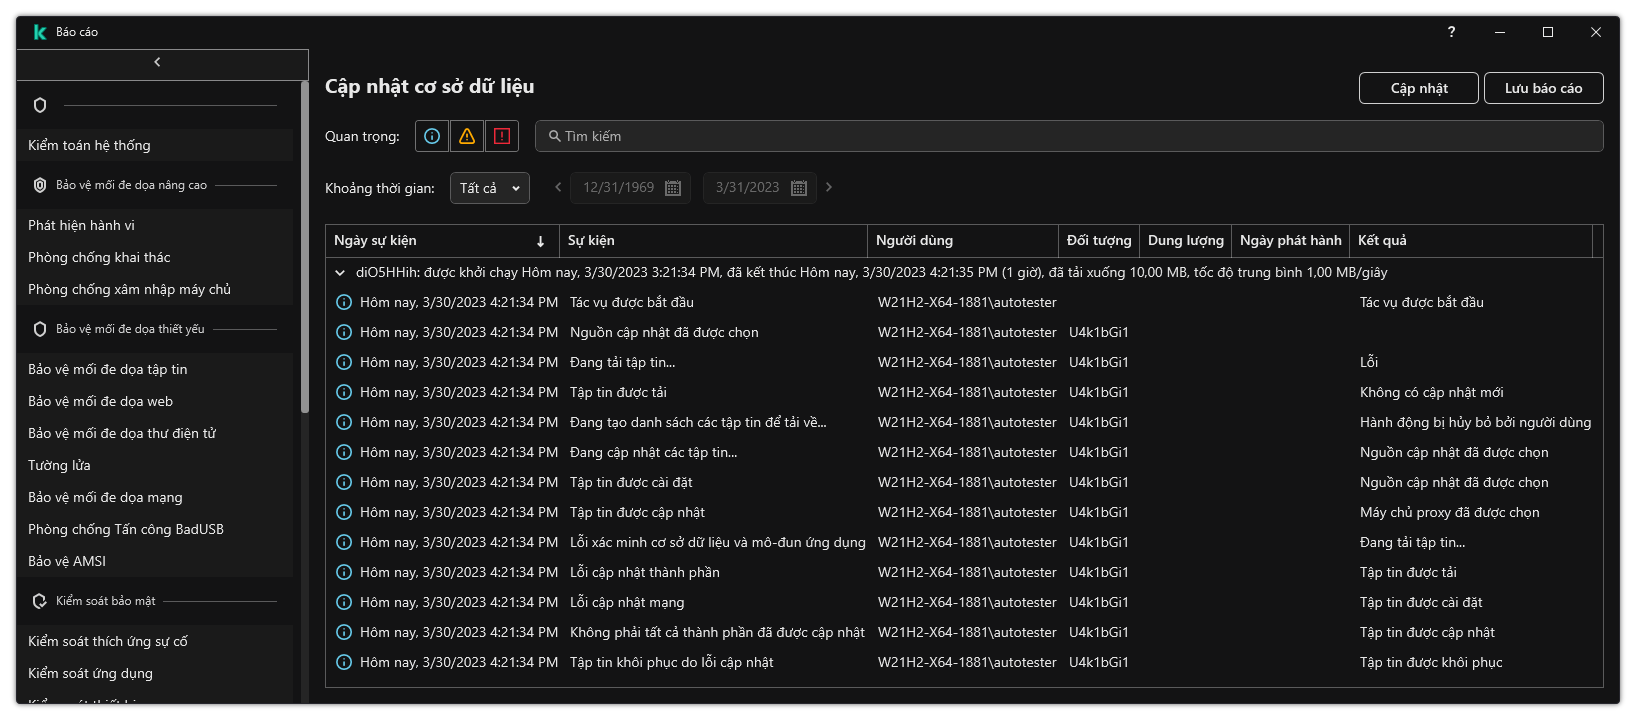The image size is (1636, 720).
Task: Click the 'Lưu báo cáo' button
Action: coord(1543,88)
